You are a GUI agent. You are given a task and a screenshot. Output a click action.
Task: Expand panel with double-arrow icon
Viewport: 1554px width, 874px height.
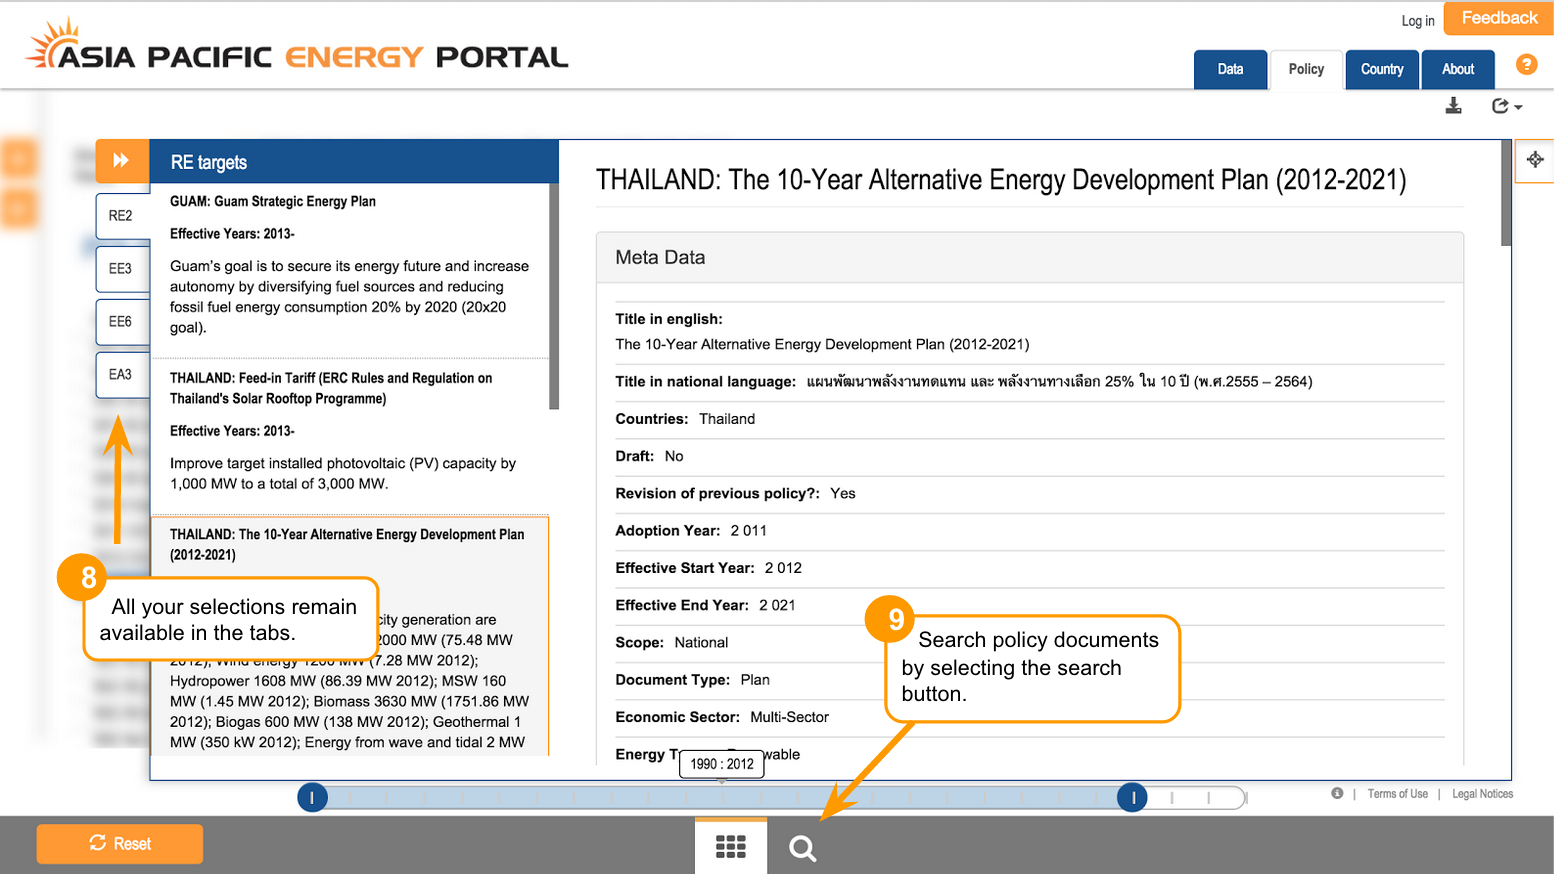(121, 160)
